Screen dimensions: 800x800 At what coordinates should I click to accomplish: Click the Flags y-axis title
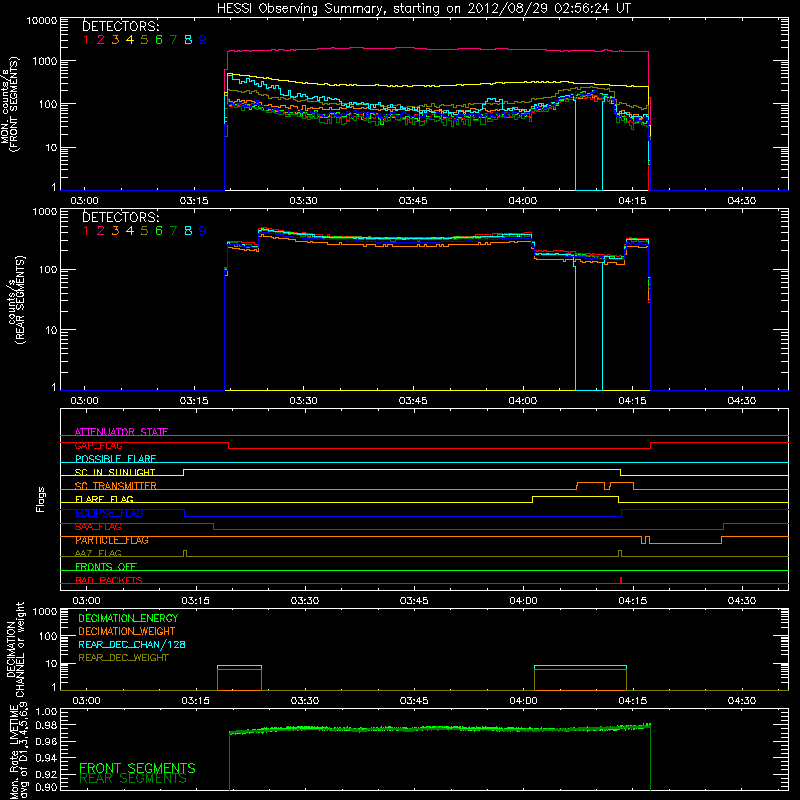tap(41, 499)
